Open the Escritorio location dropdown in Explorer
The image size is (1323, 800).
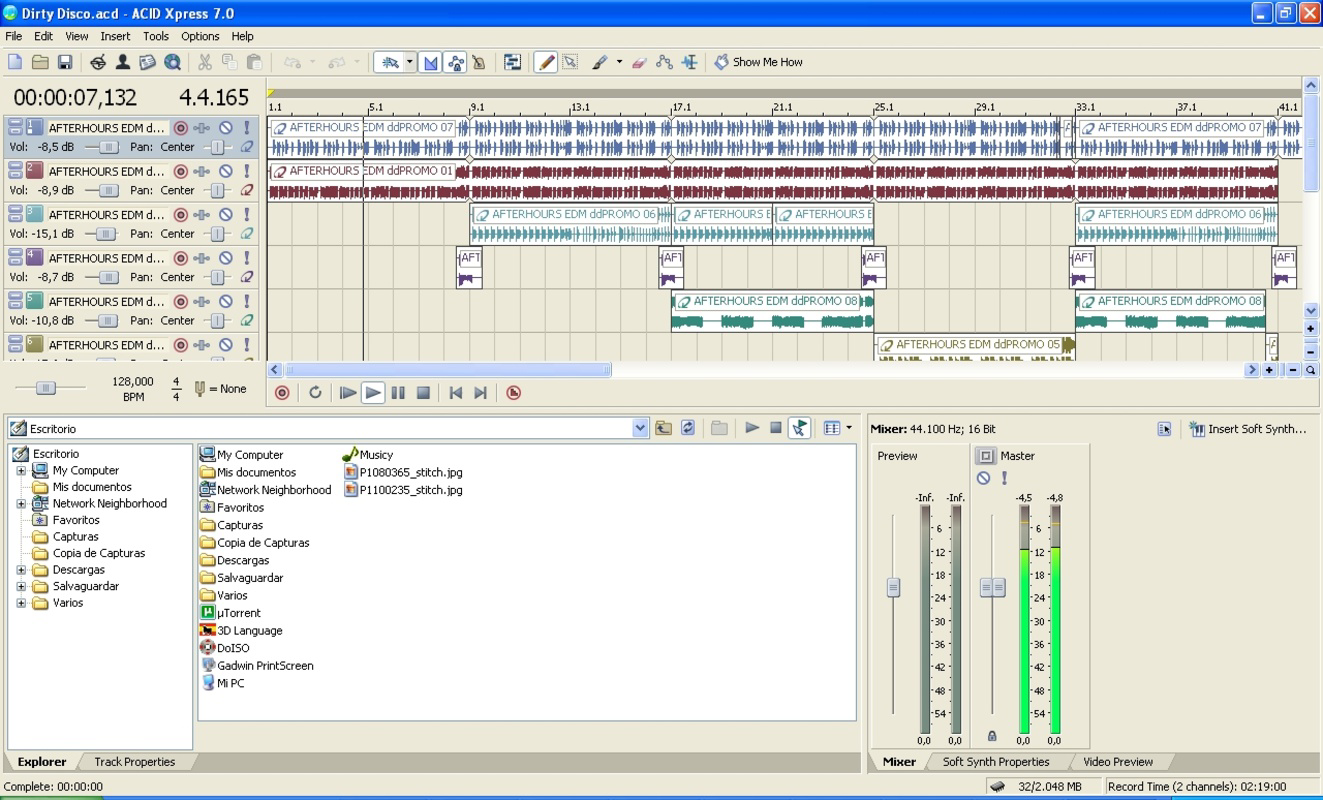pos(640,428)
